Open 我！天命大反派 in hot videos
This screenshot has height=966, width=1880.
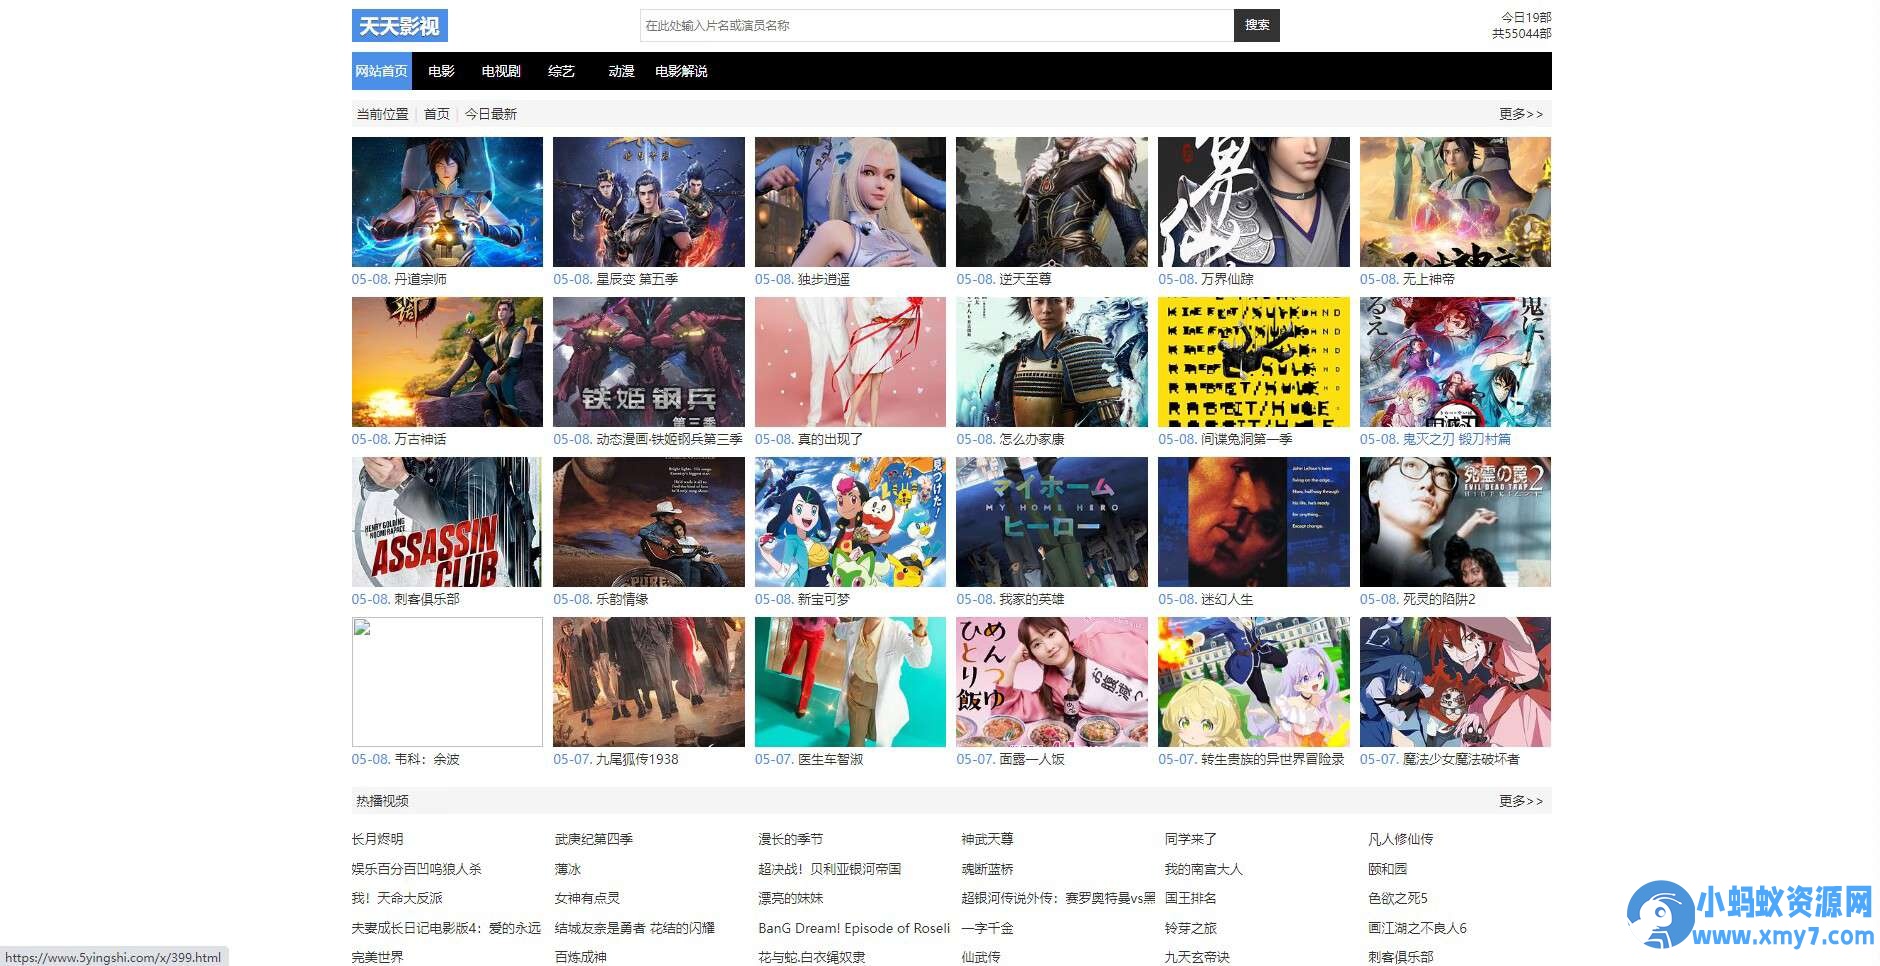(x=397, y=898)
